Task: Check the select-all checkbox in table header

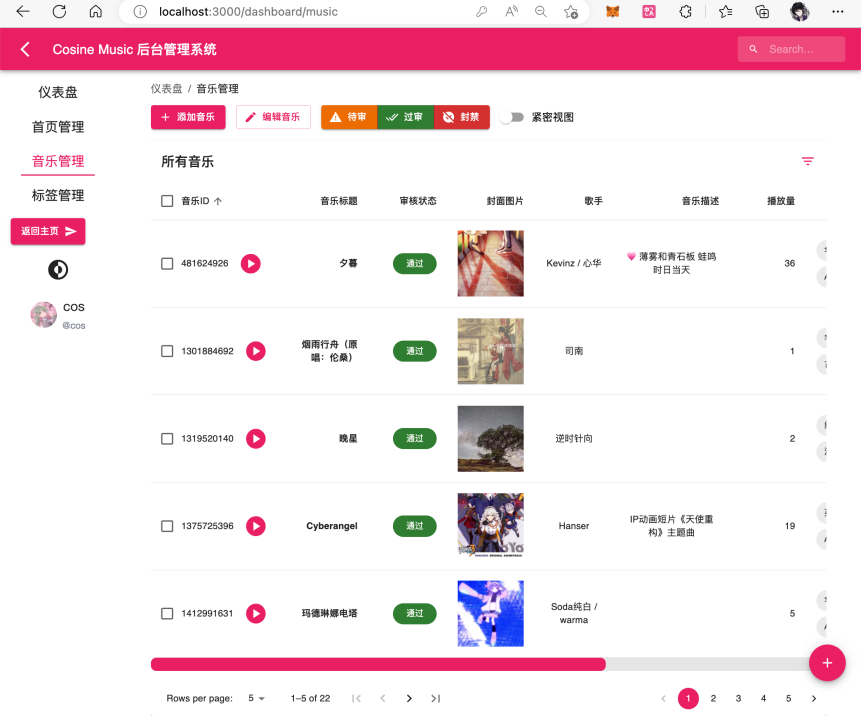Action: click(167, 201)
